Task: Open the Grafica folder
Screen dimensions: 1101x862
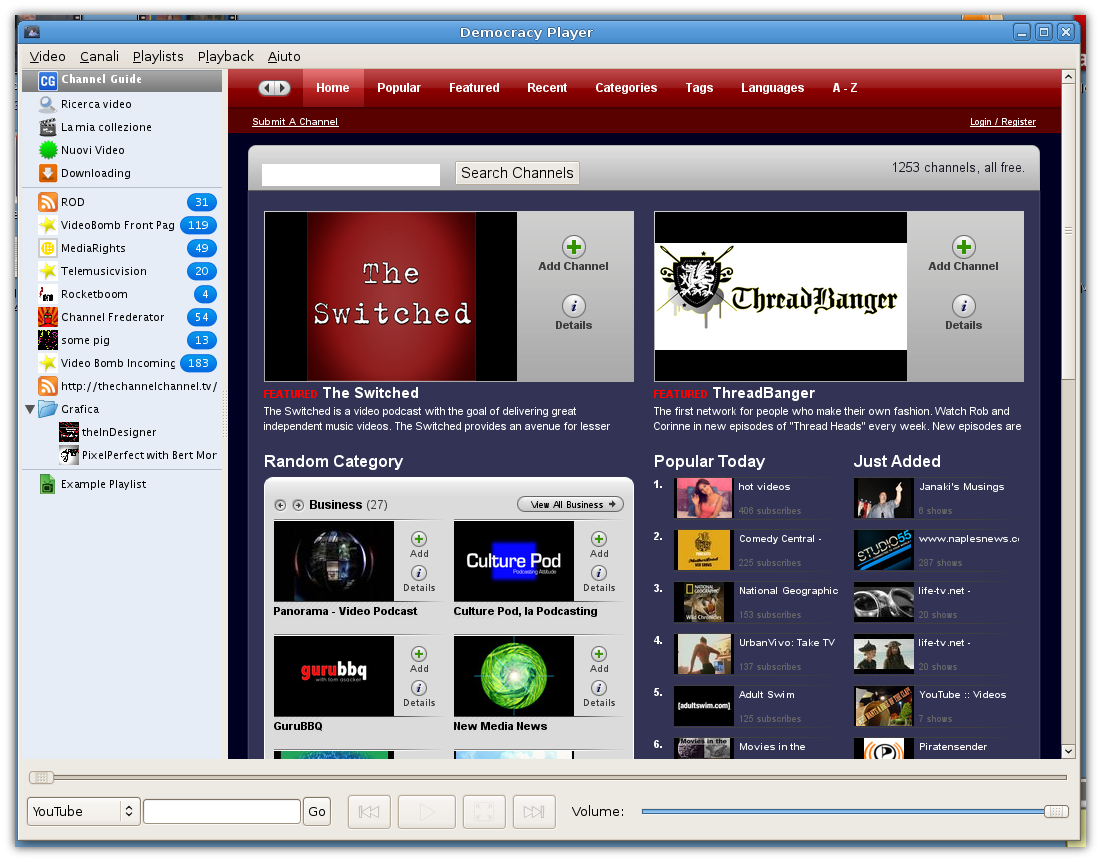Action: coord(121,409)
